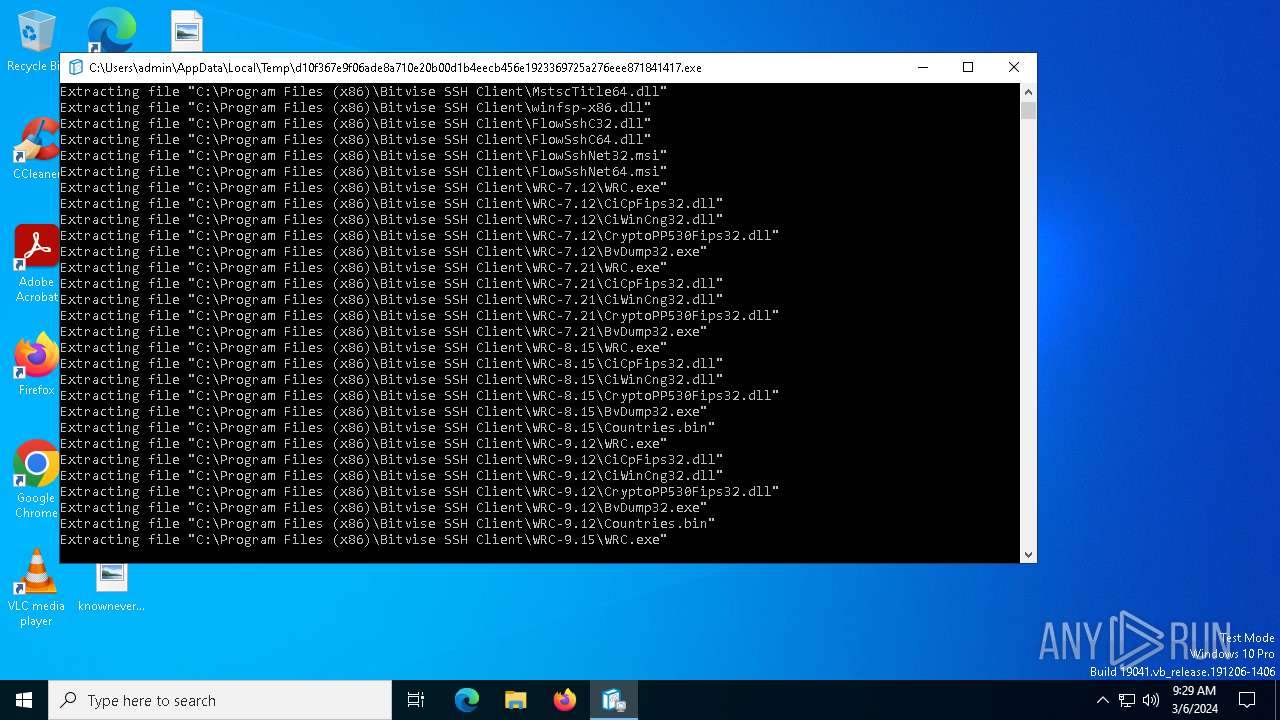Screen dimensions: 1280x720
Task: Open Task View from the taskbar
Action: point(416,700)
